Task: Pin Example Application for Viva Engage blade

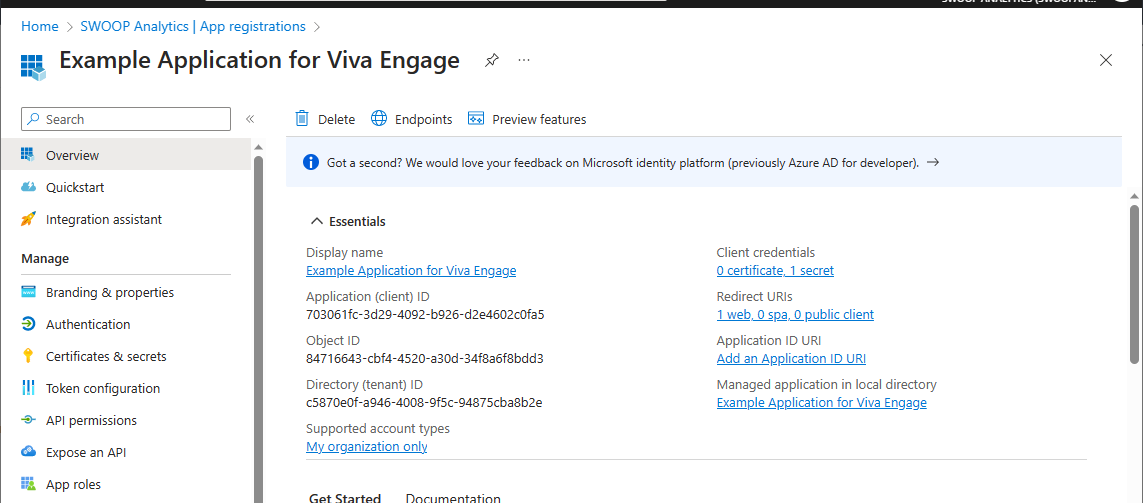Action: pyautogui.click(x=492, y=61)
